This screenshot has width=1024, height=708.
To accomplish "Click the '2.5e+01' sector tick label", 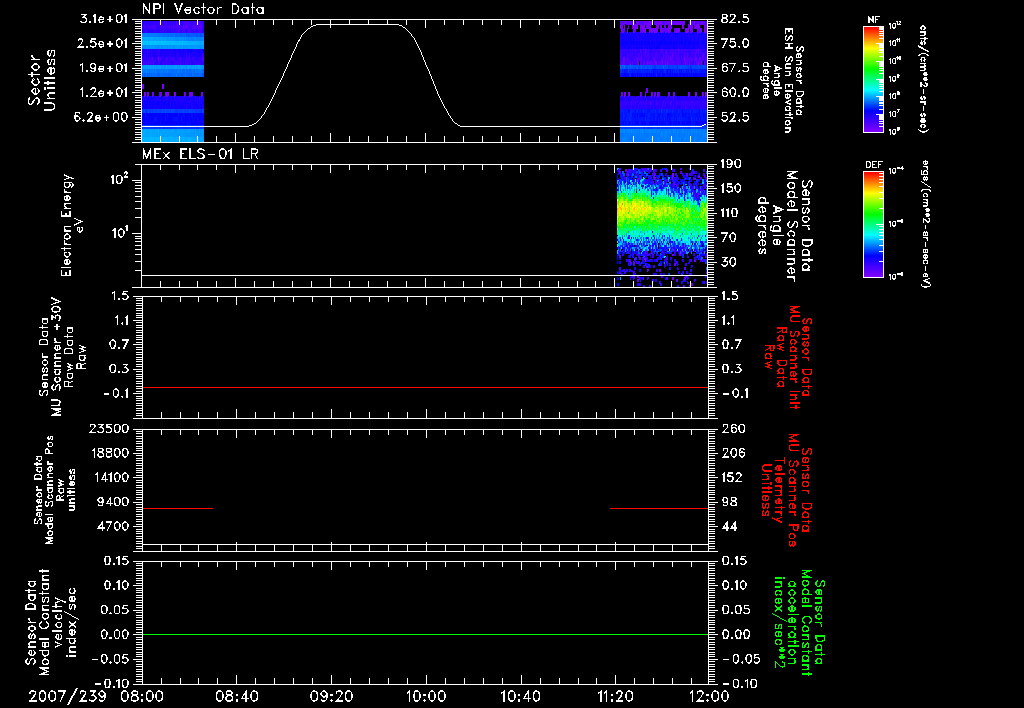I will [x=104, y=43].
